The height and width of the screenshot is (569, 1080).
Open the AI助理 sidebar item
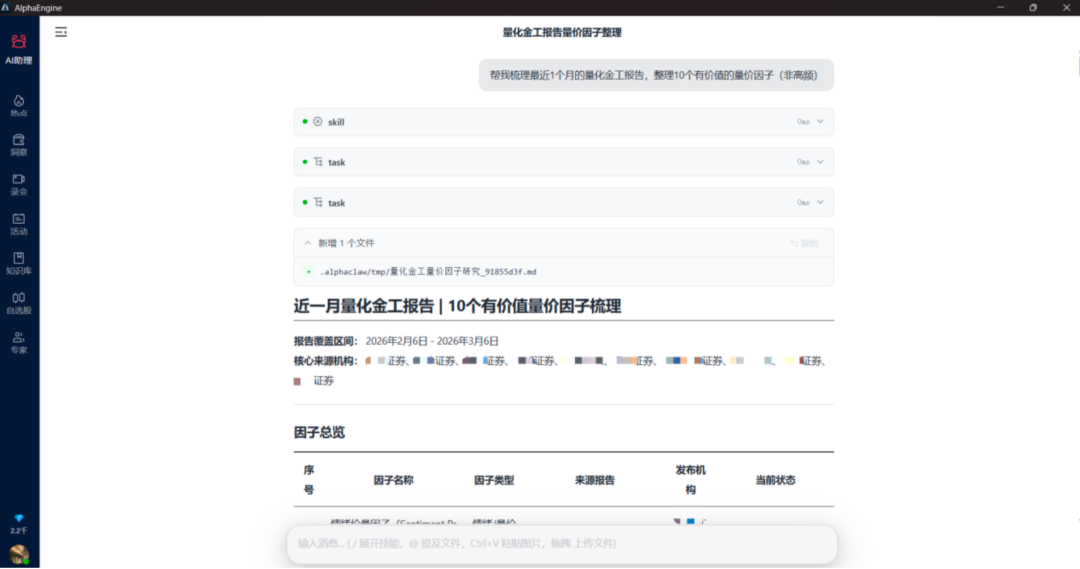pyautogui.click(x=19, y=50)
